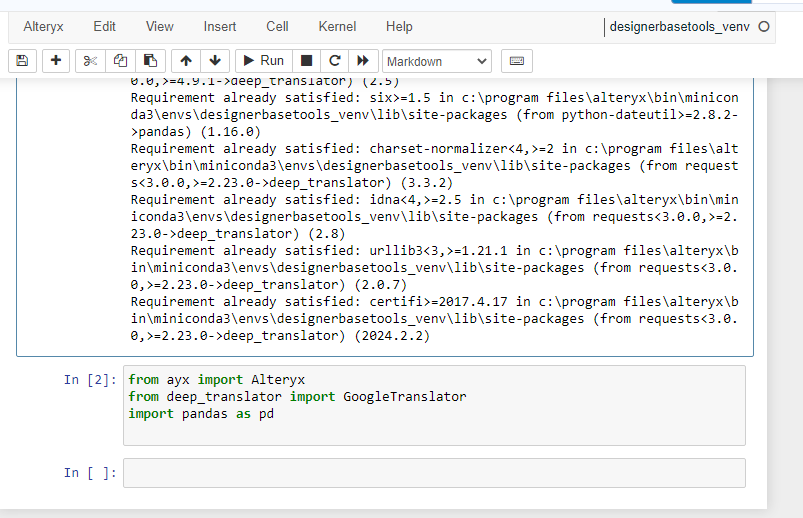The width and height of the screenshot is (803, 518).
Task: Open the command palette keyboard icon
Action: tap(517, 61)
